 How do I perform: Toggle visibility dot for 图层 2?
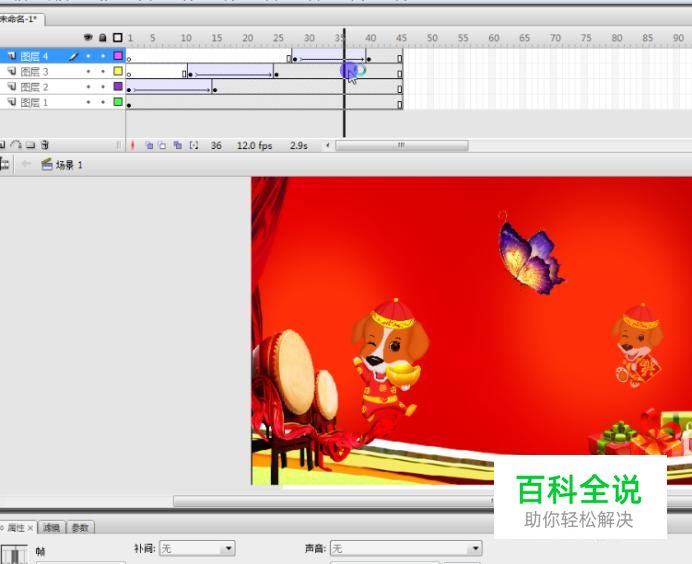click(88, 86)
